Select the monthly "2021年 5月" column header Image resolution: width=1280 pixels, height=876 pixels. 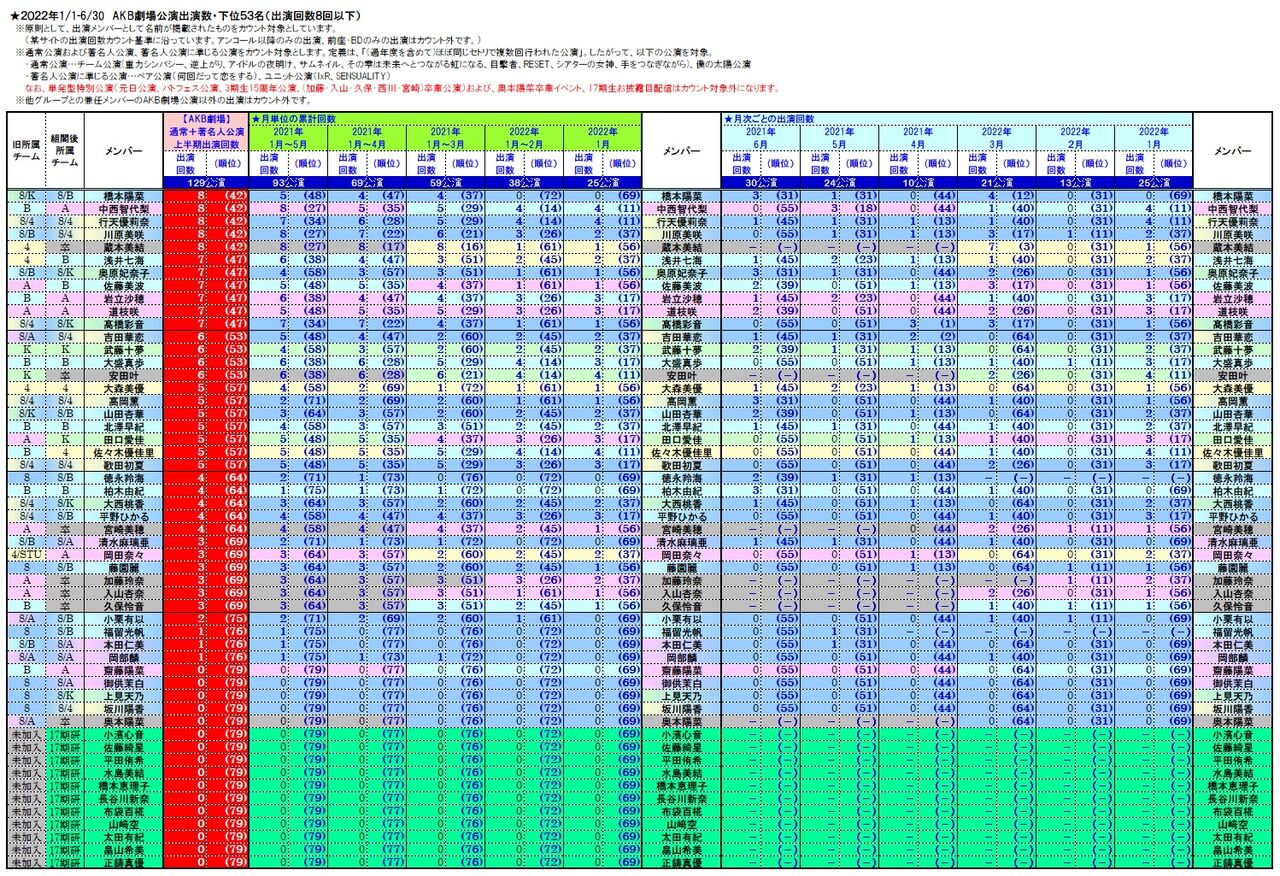pos(840,137)
